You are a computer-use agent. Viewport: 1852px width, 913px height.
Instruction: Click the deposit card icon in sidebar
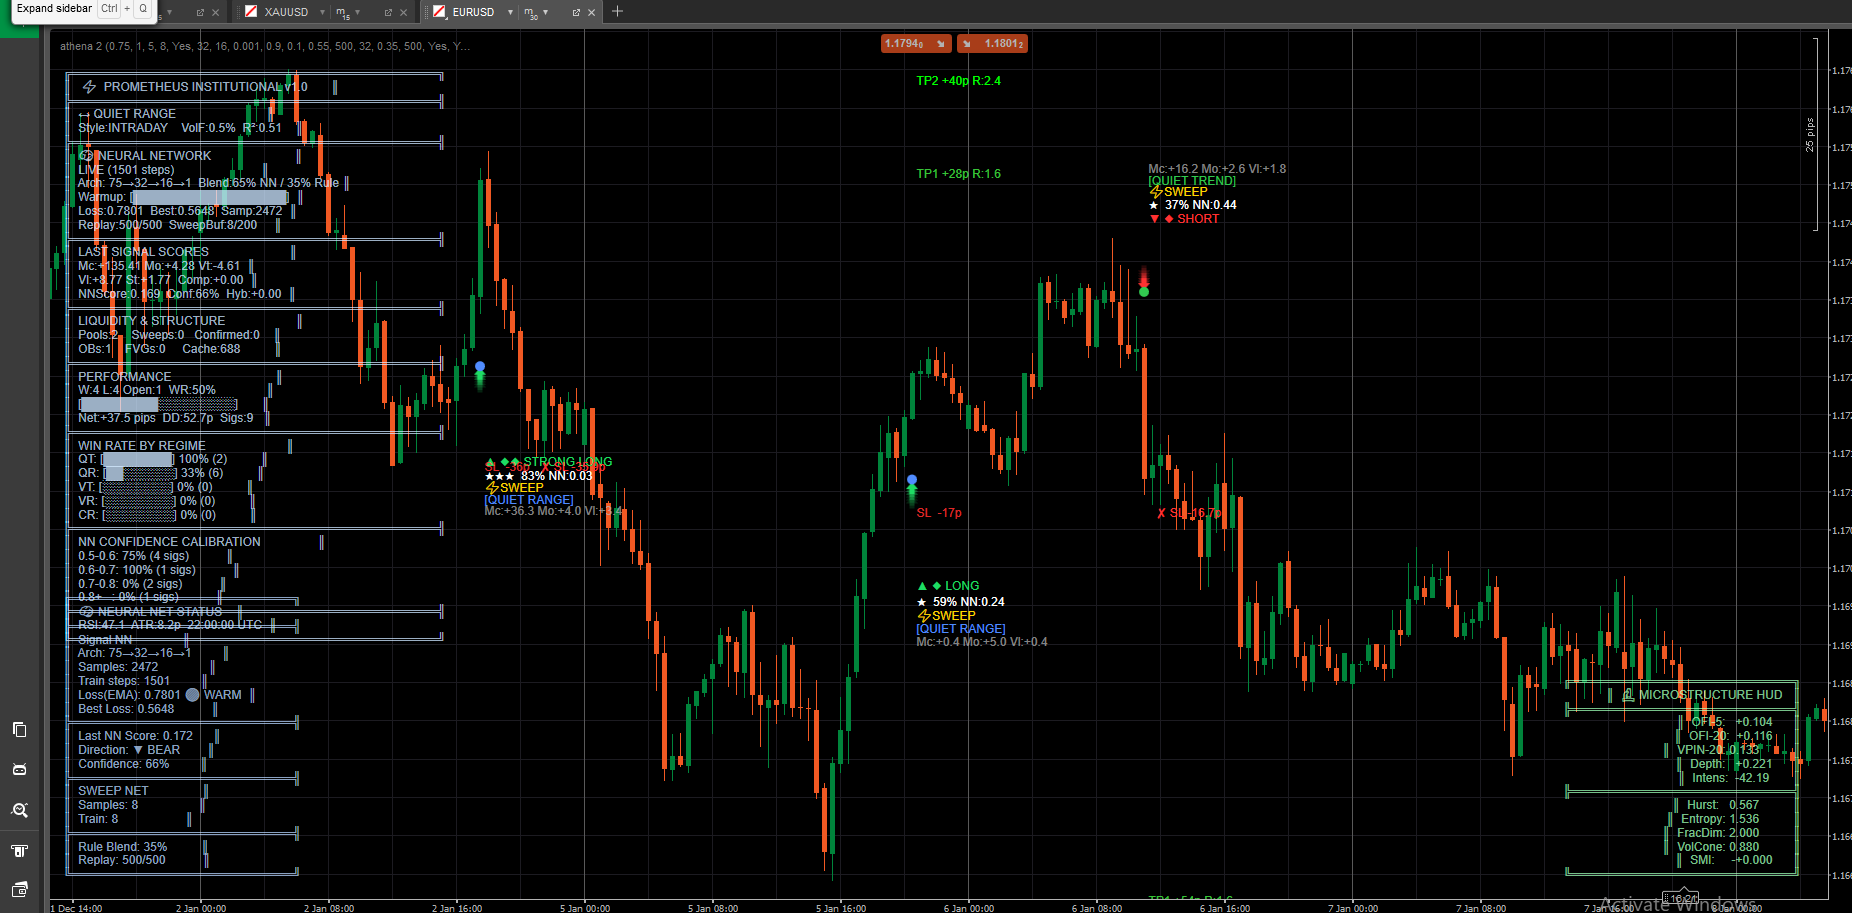coord(19,850)
